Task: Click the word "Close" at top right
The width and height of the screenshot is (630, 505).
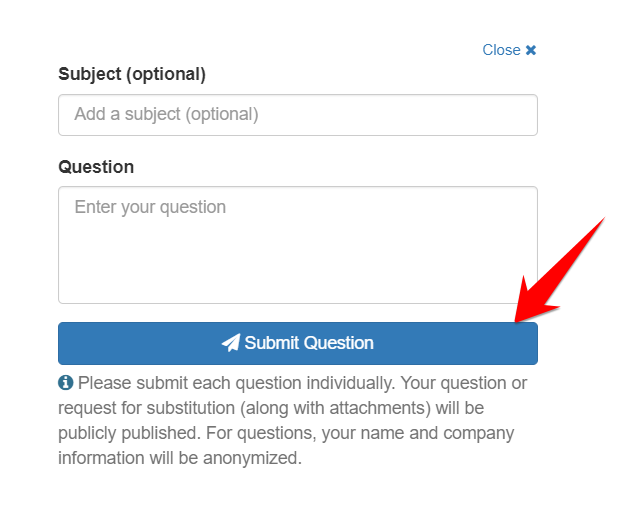Action: click(x=501, y=50)
